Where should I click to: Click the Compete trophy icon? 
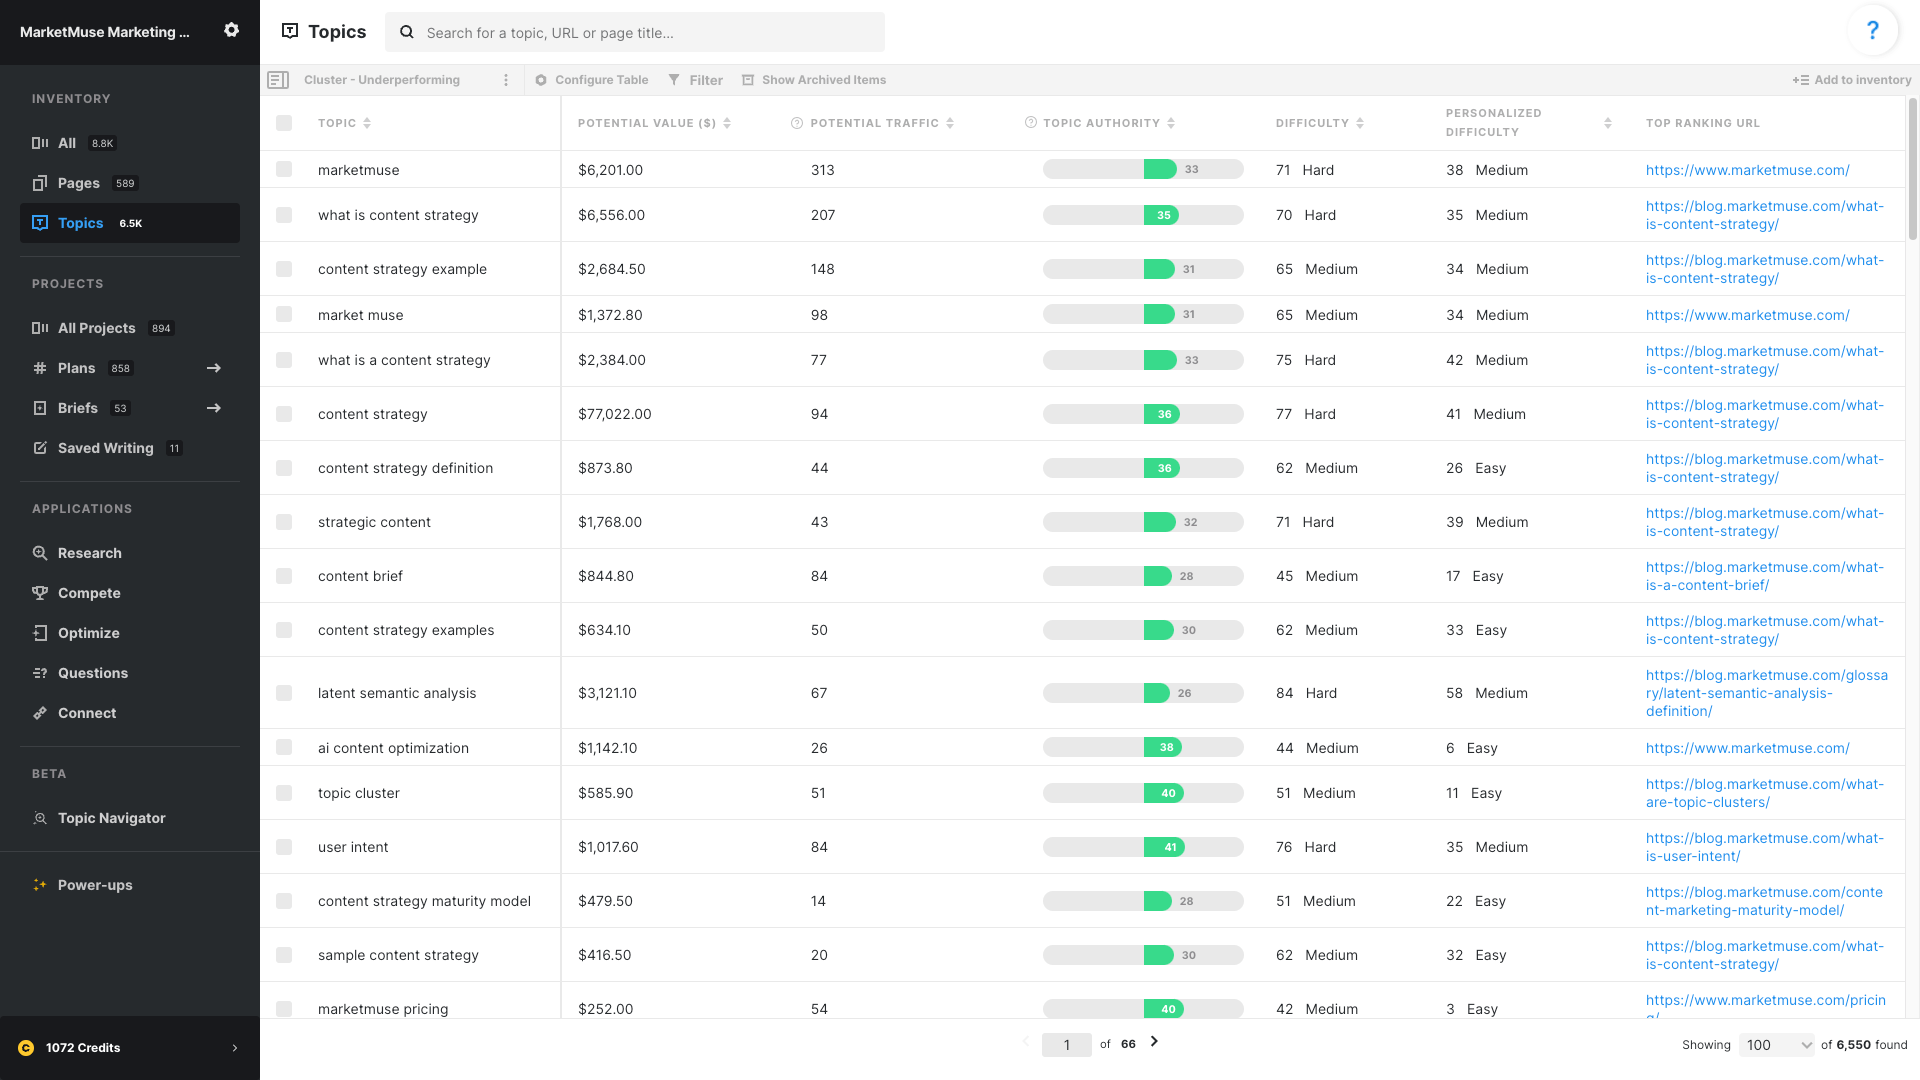(x=40, y=593)
